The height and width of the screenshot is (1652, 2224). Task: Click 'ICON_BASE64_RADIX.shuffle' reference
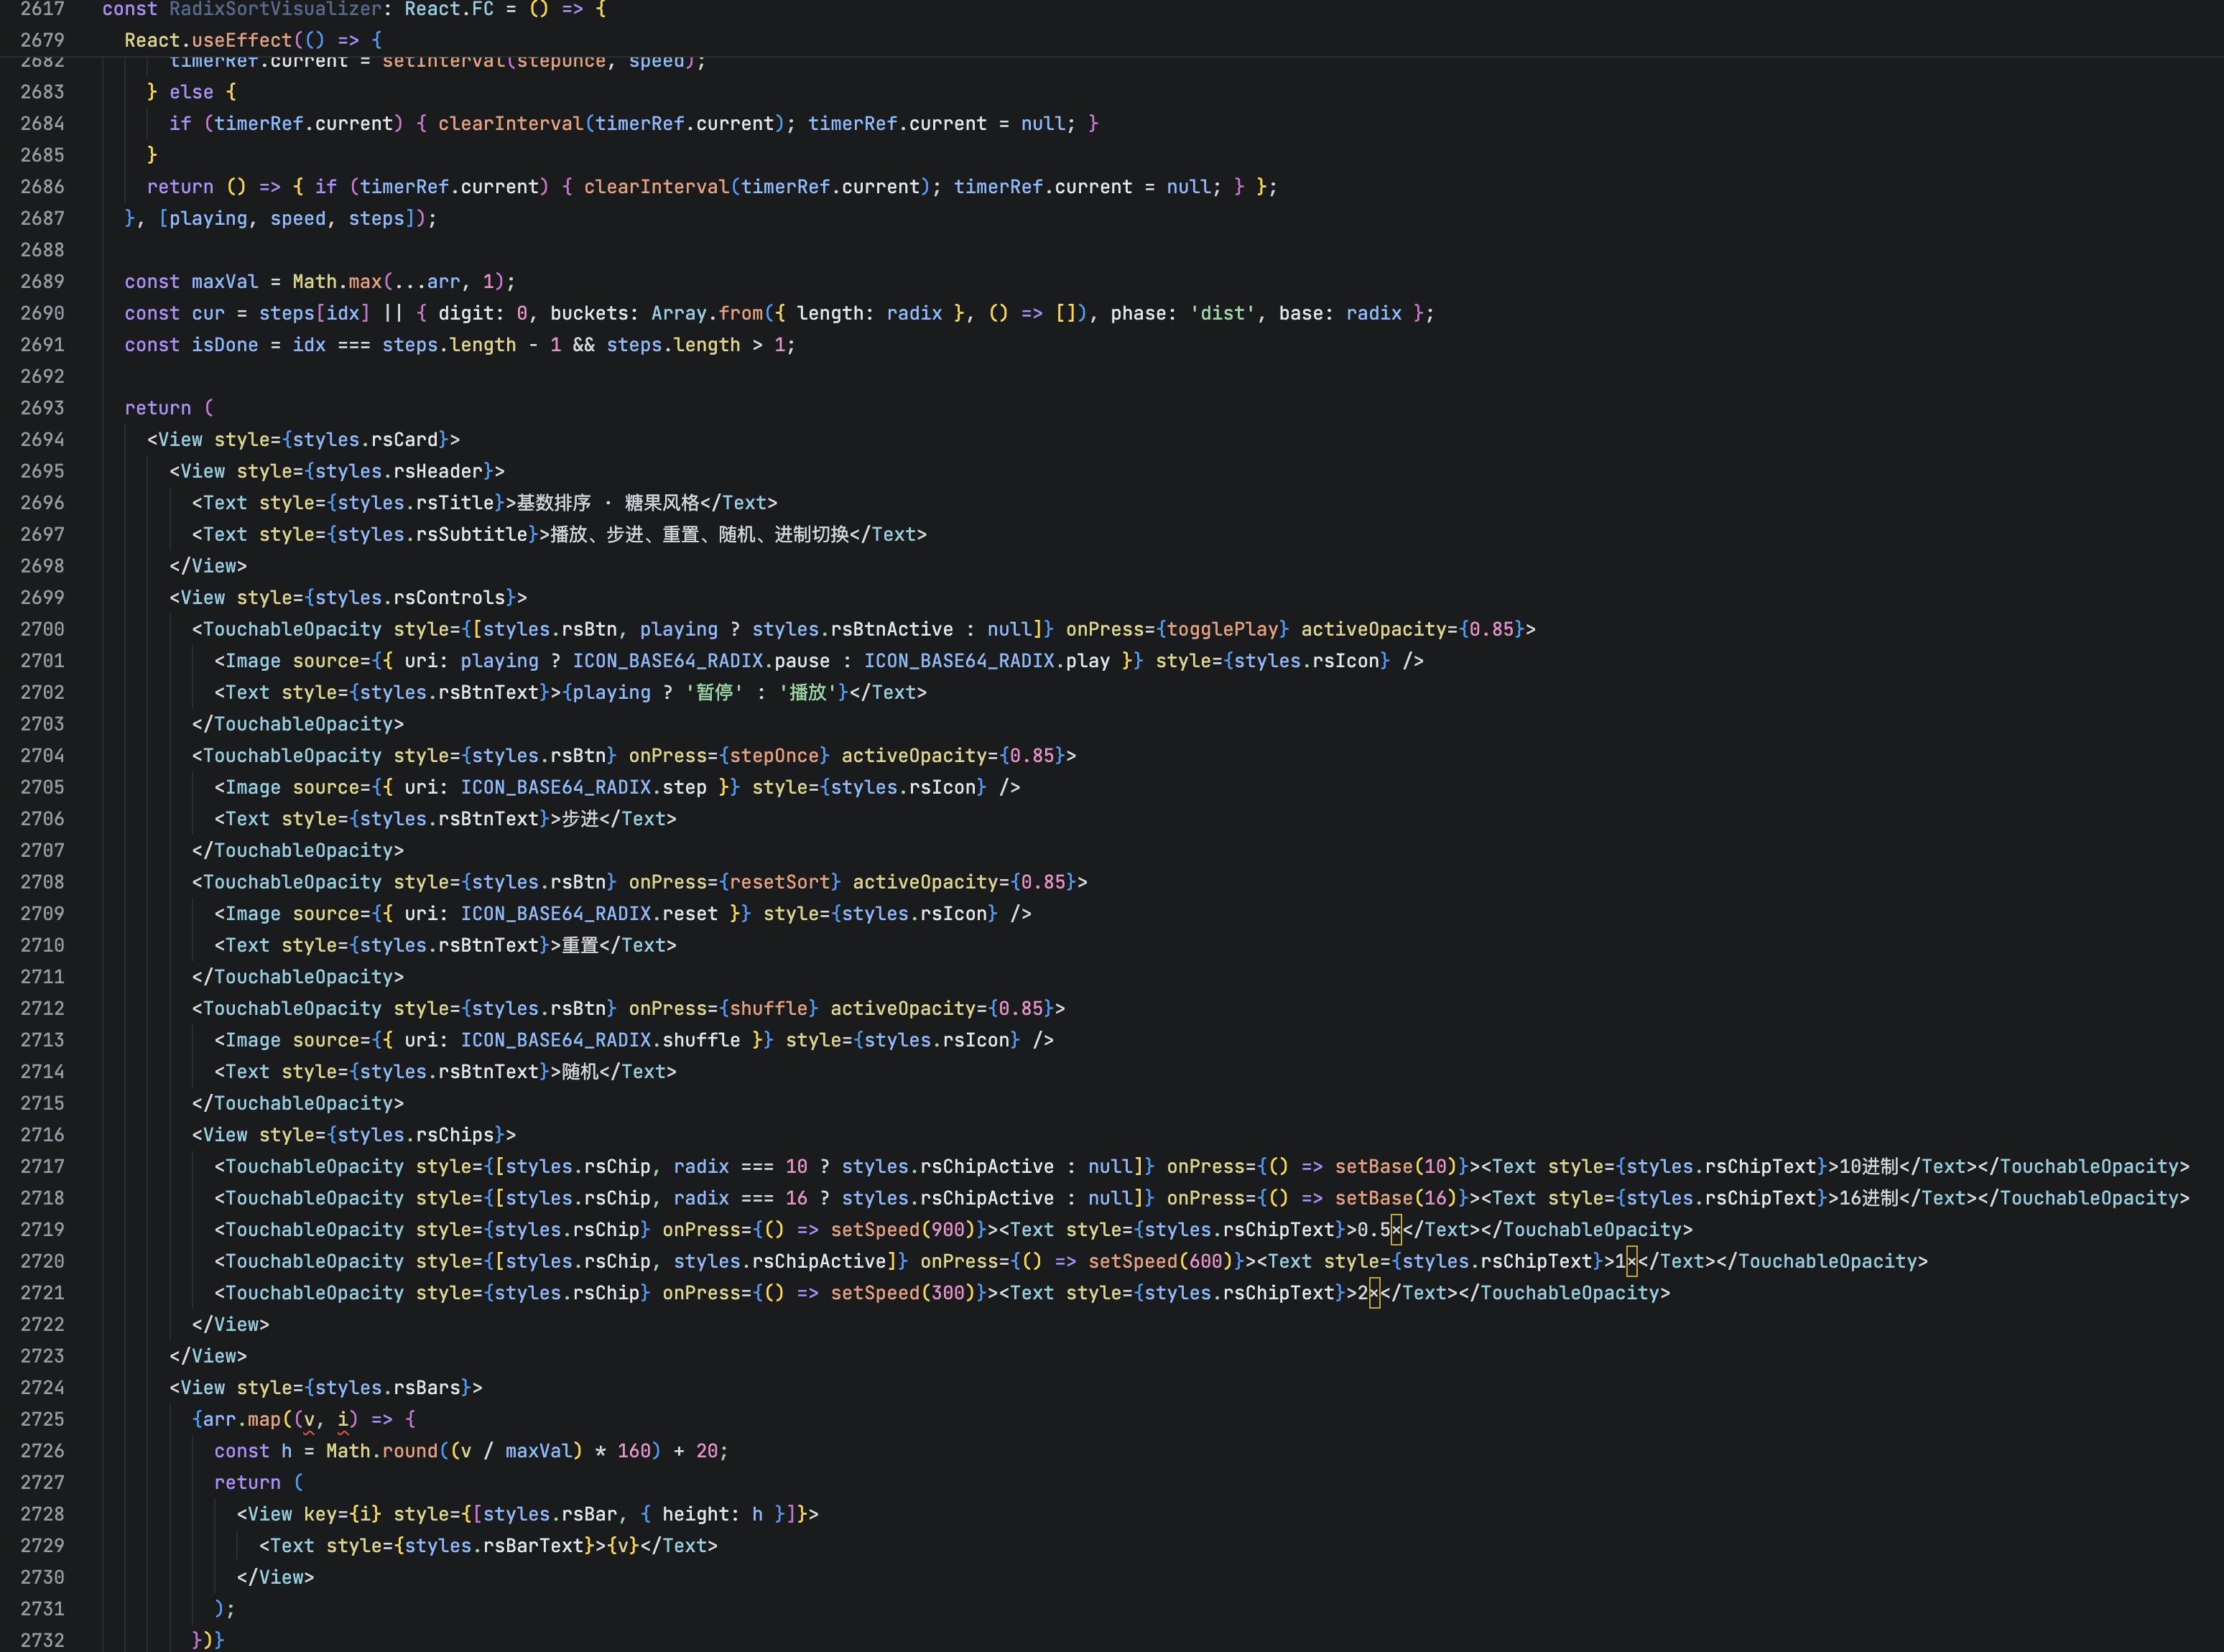[601, 1041]
